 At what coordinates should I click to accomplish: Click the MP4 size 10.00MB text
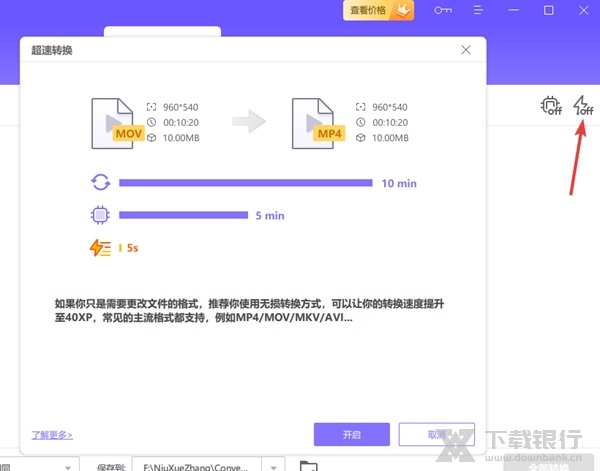tap(390, 138)
